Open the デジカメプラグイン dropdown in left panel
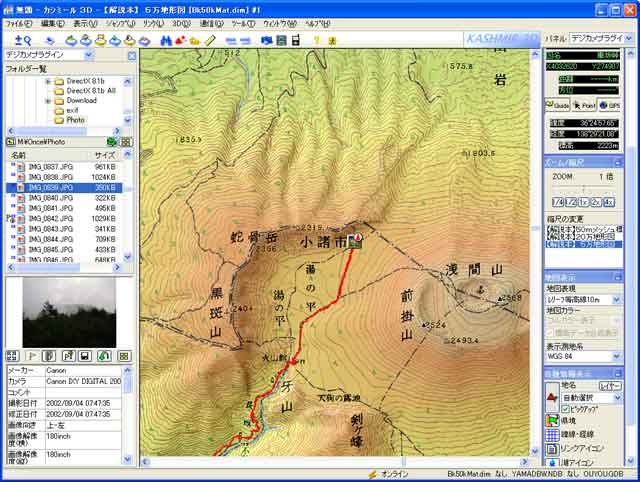The width and height of the screenshot is (640, 482). tap(126, 55)
